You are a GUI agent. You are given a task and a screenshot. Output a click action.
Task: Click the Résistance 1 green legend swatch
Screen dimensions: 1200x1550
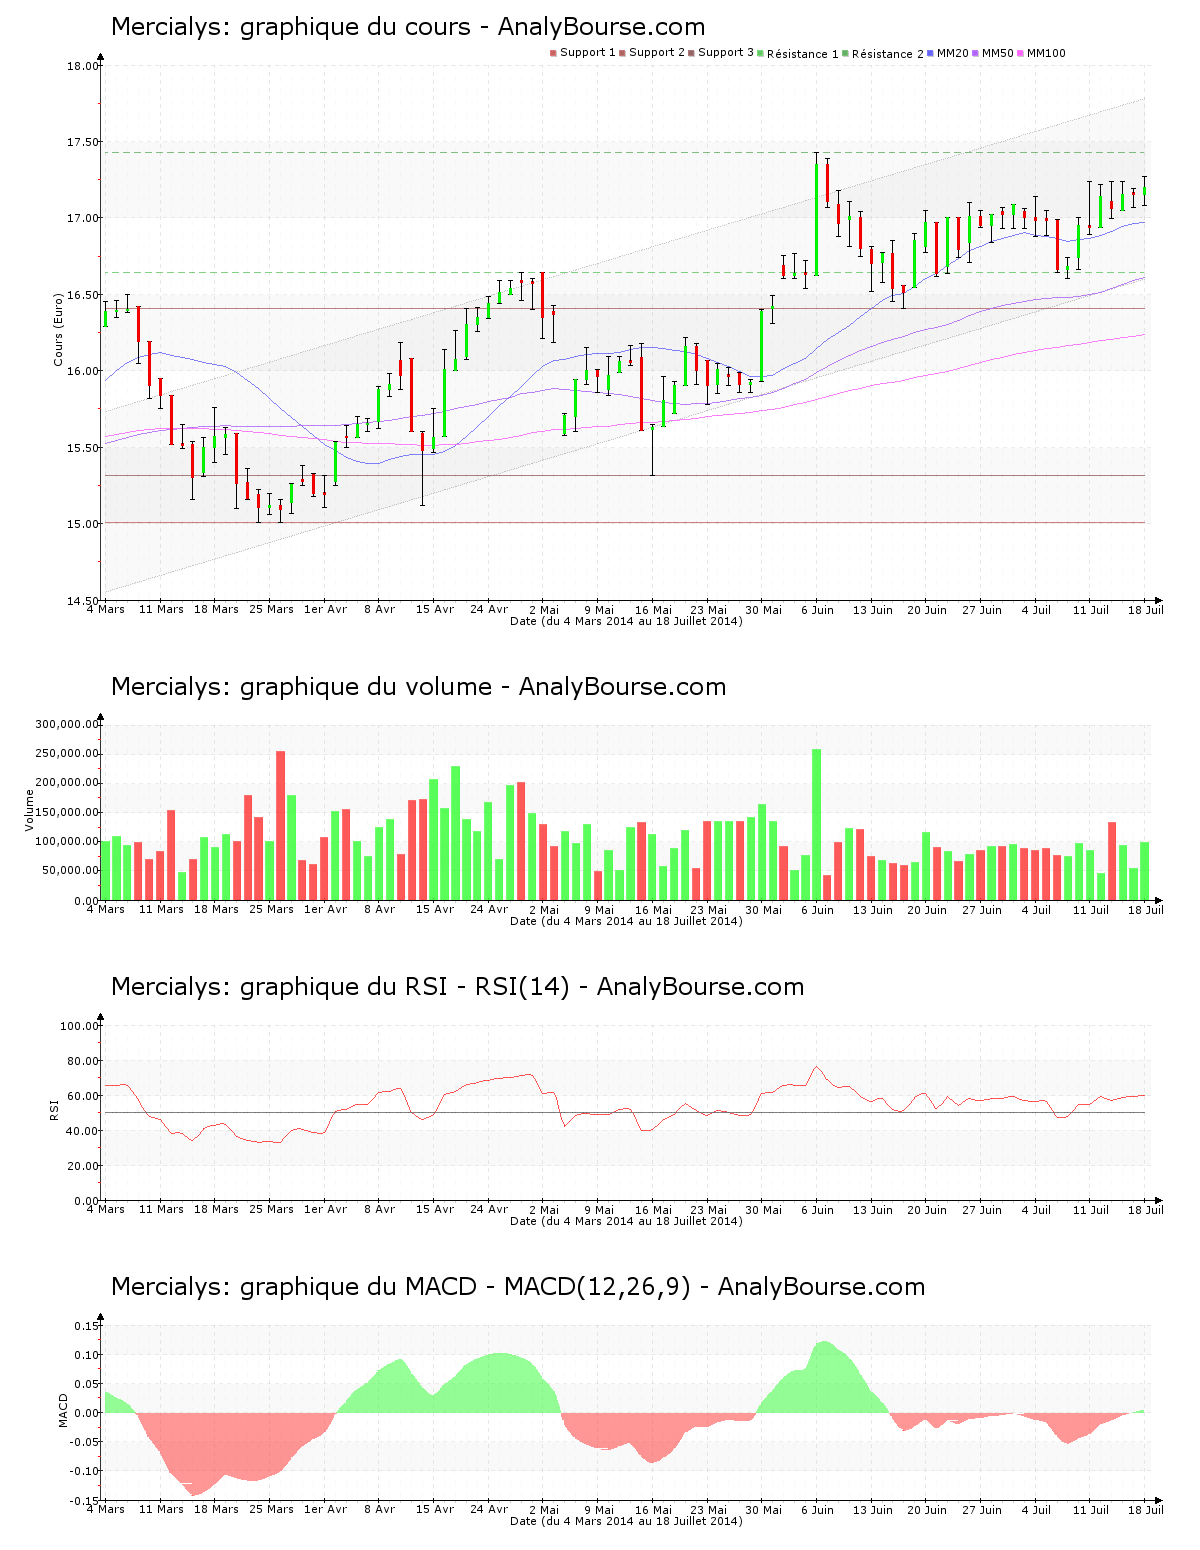pyautogui.click(x=760, y=53)
